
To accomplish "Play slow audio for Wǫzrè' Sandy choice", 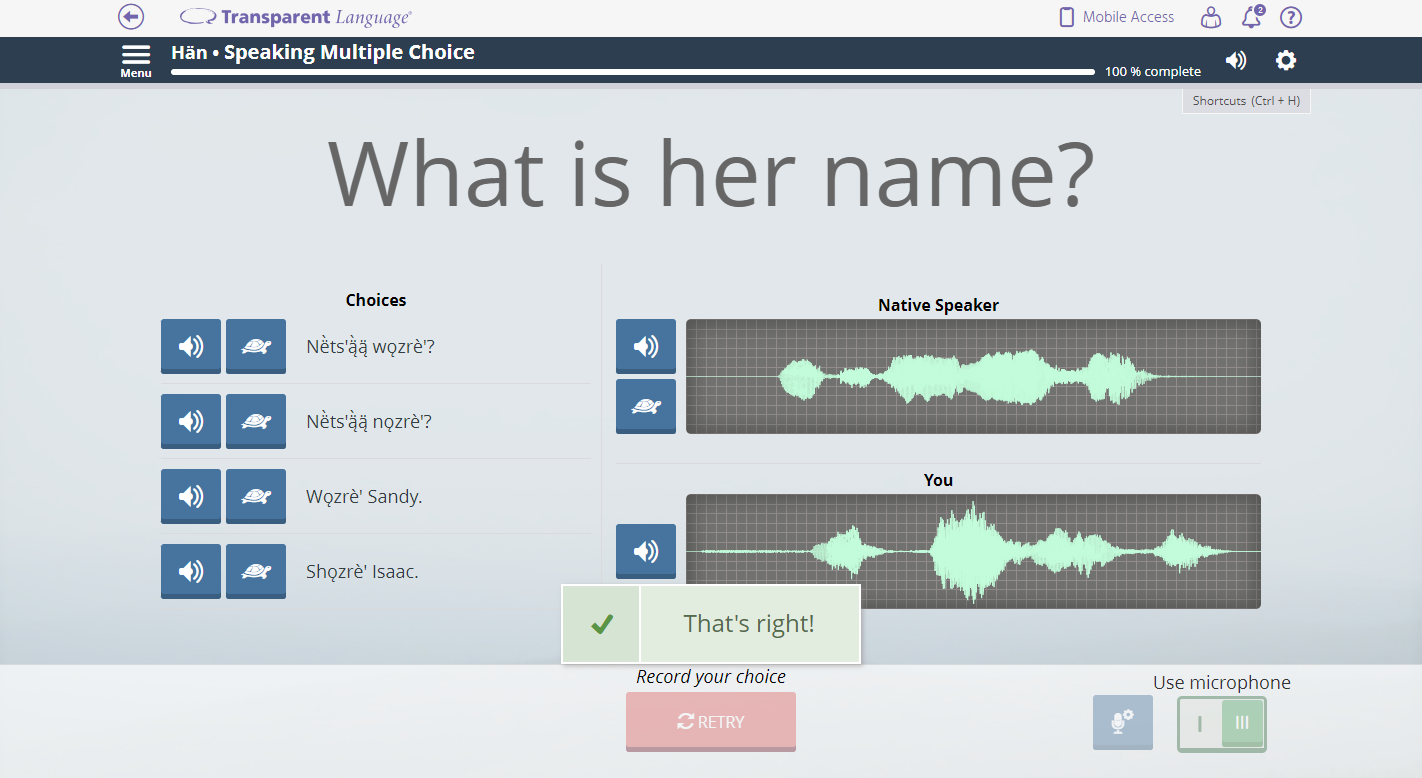I will click(256, 496).
